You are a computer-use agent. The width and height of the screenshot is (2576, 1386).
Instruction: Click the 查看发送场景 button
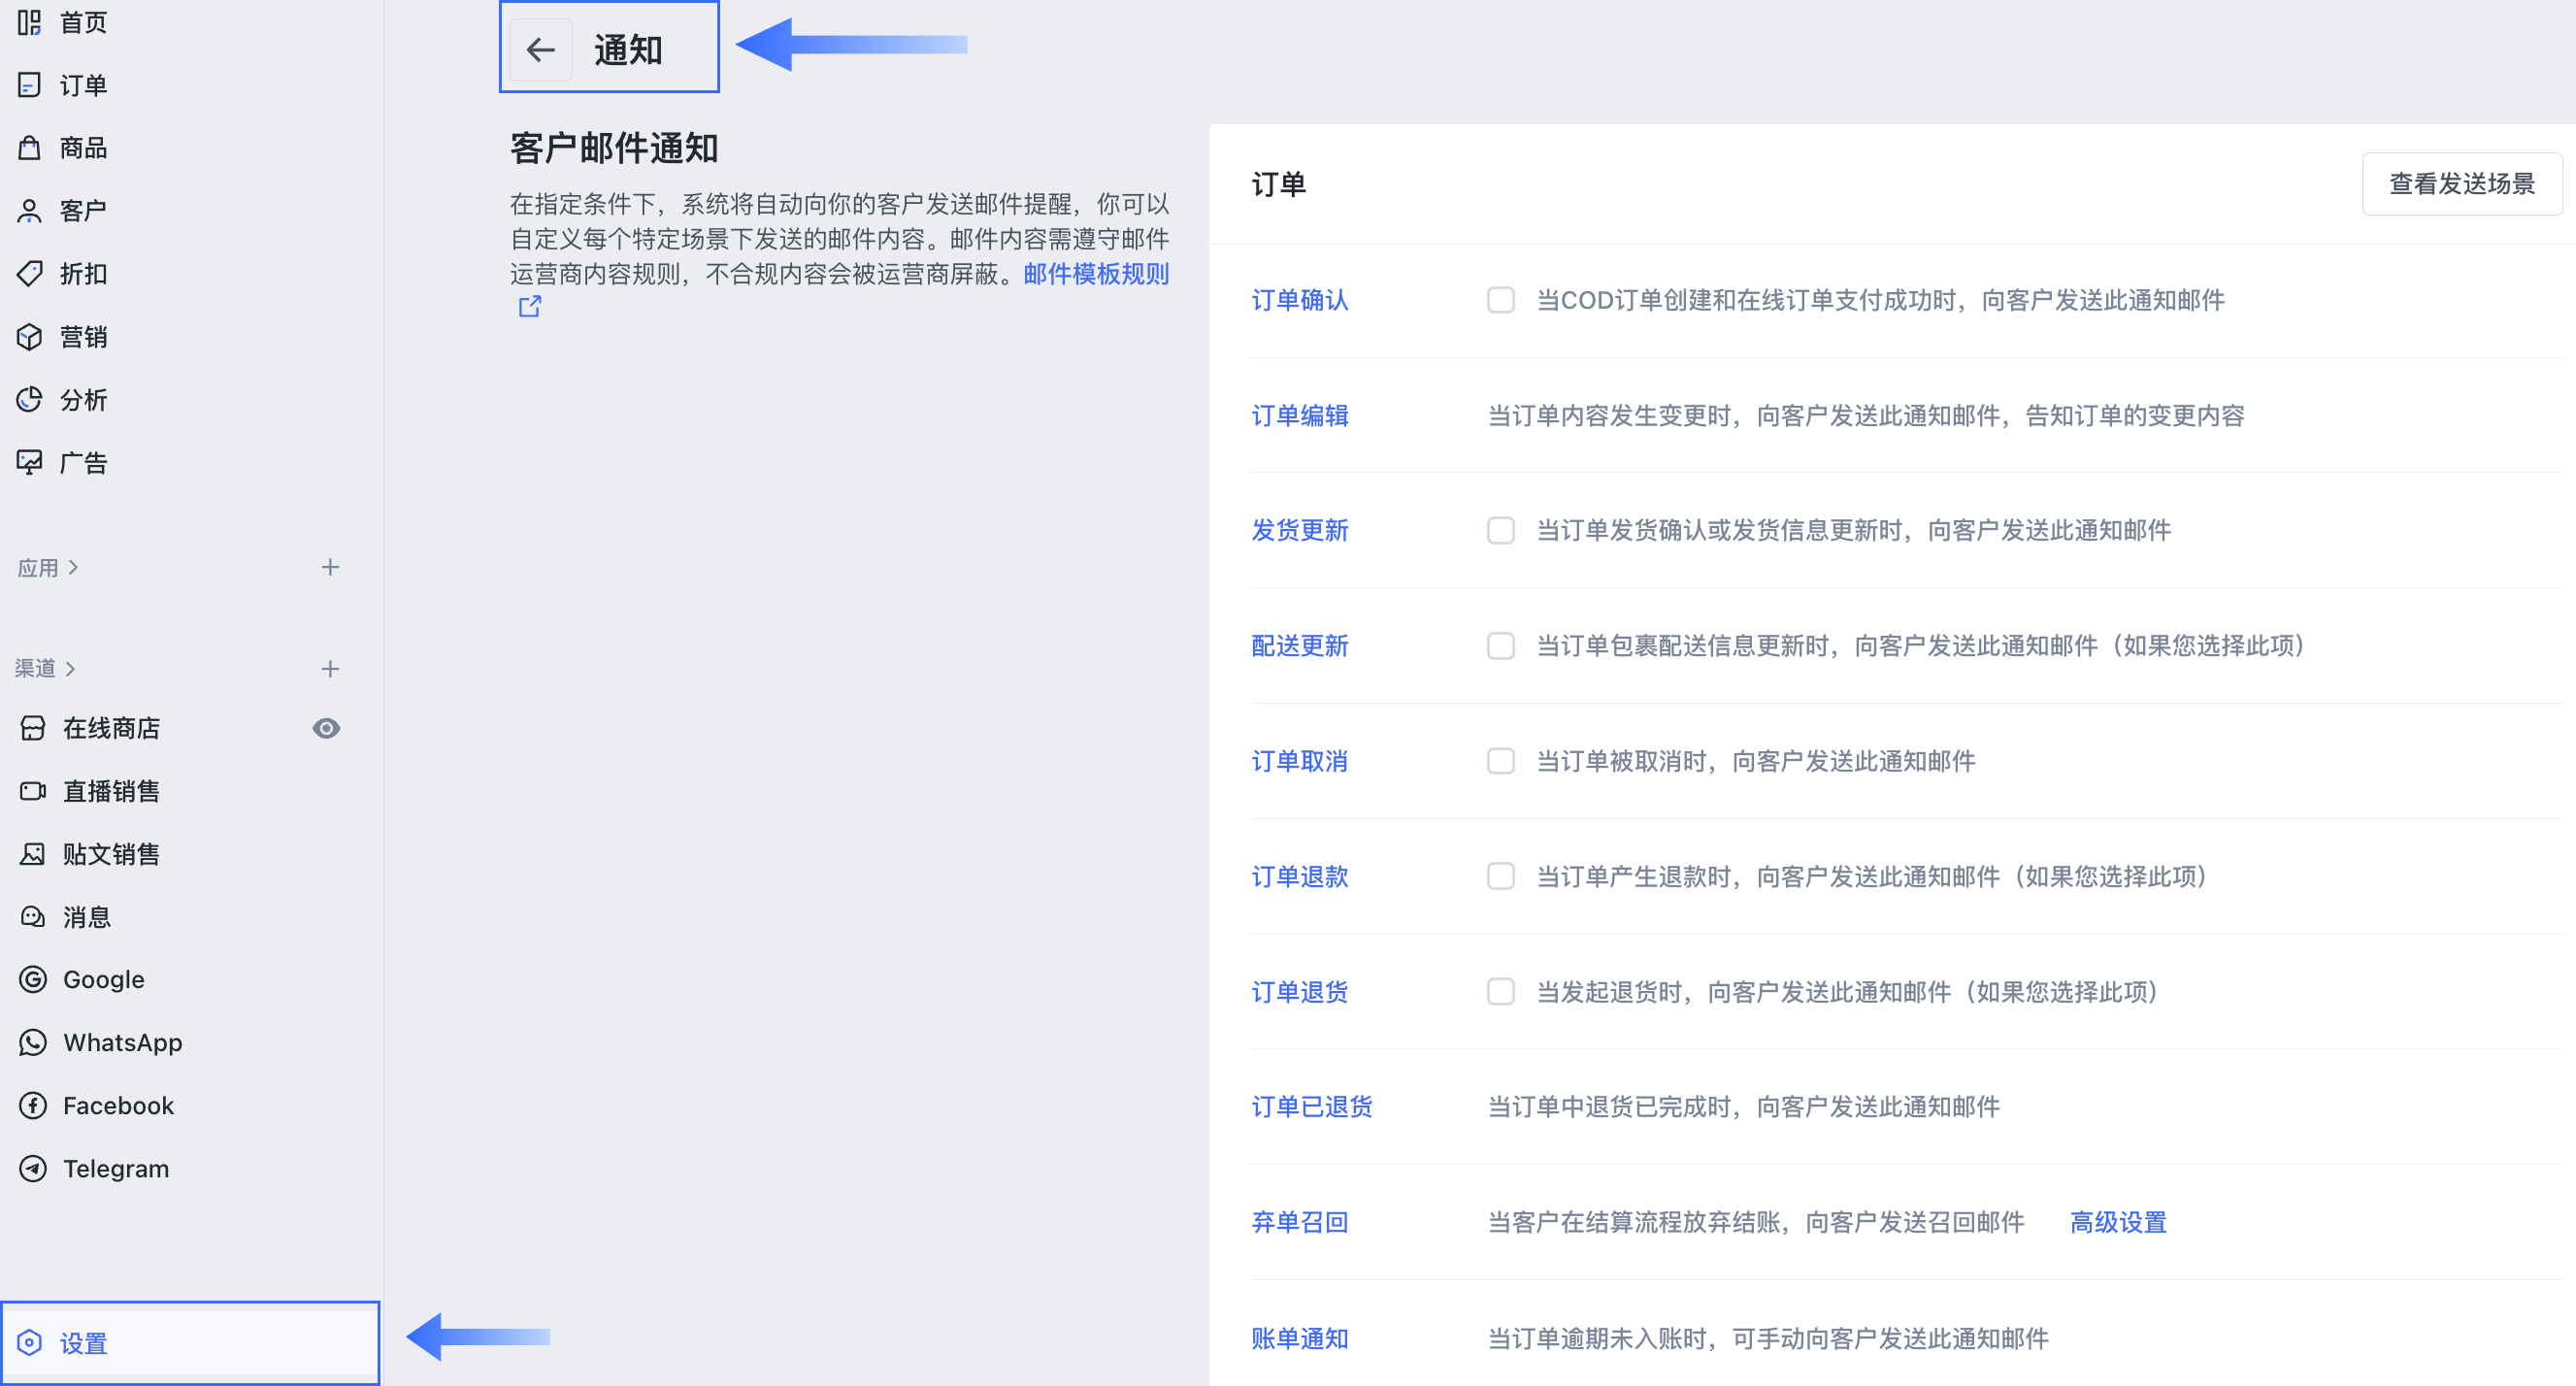(2462, 184)
